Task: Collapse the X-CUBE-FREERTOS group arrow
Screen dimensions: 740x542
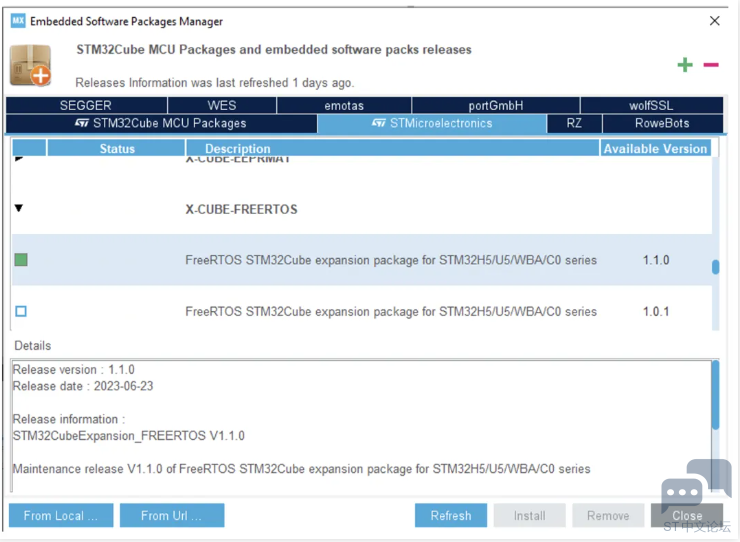Action: (x=19, y=208)
